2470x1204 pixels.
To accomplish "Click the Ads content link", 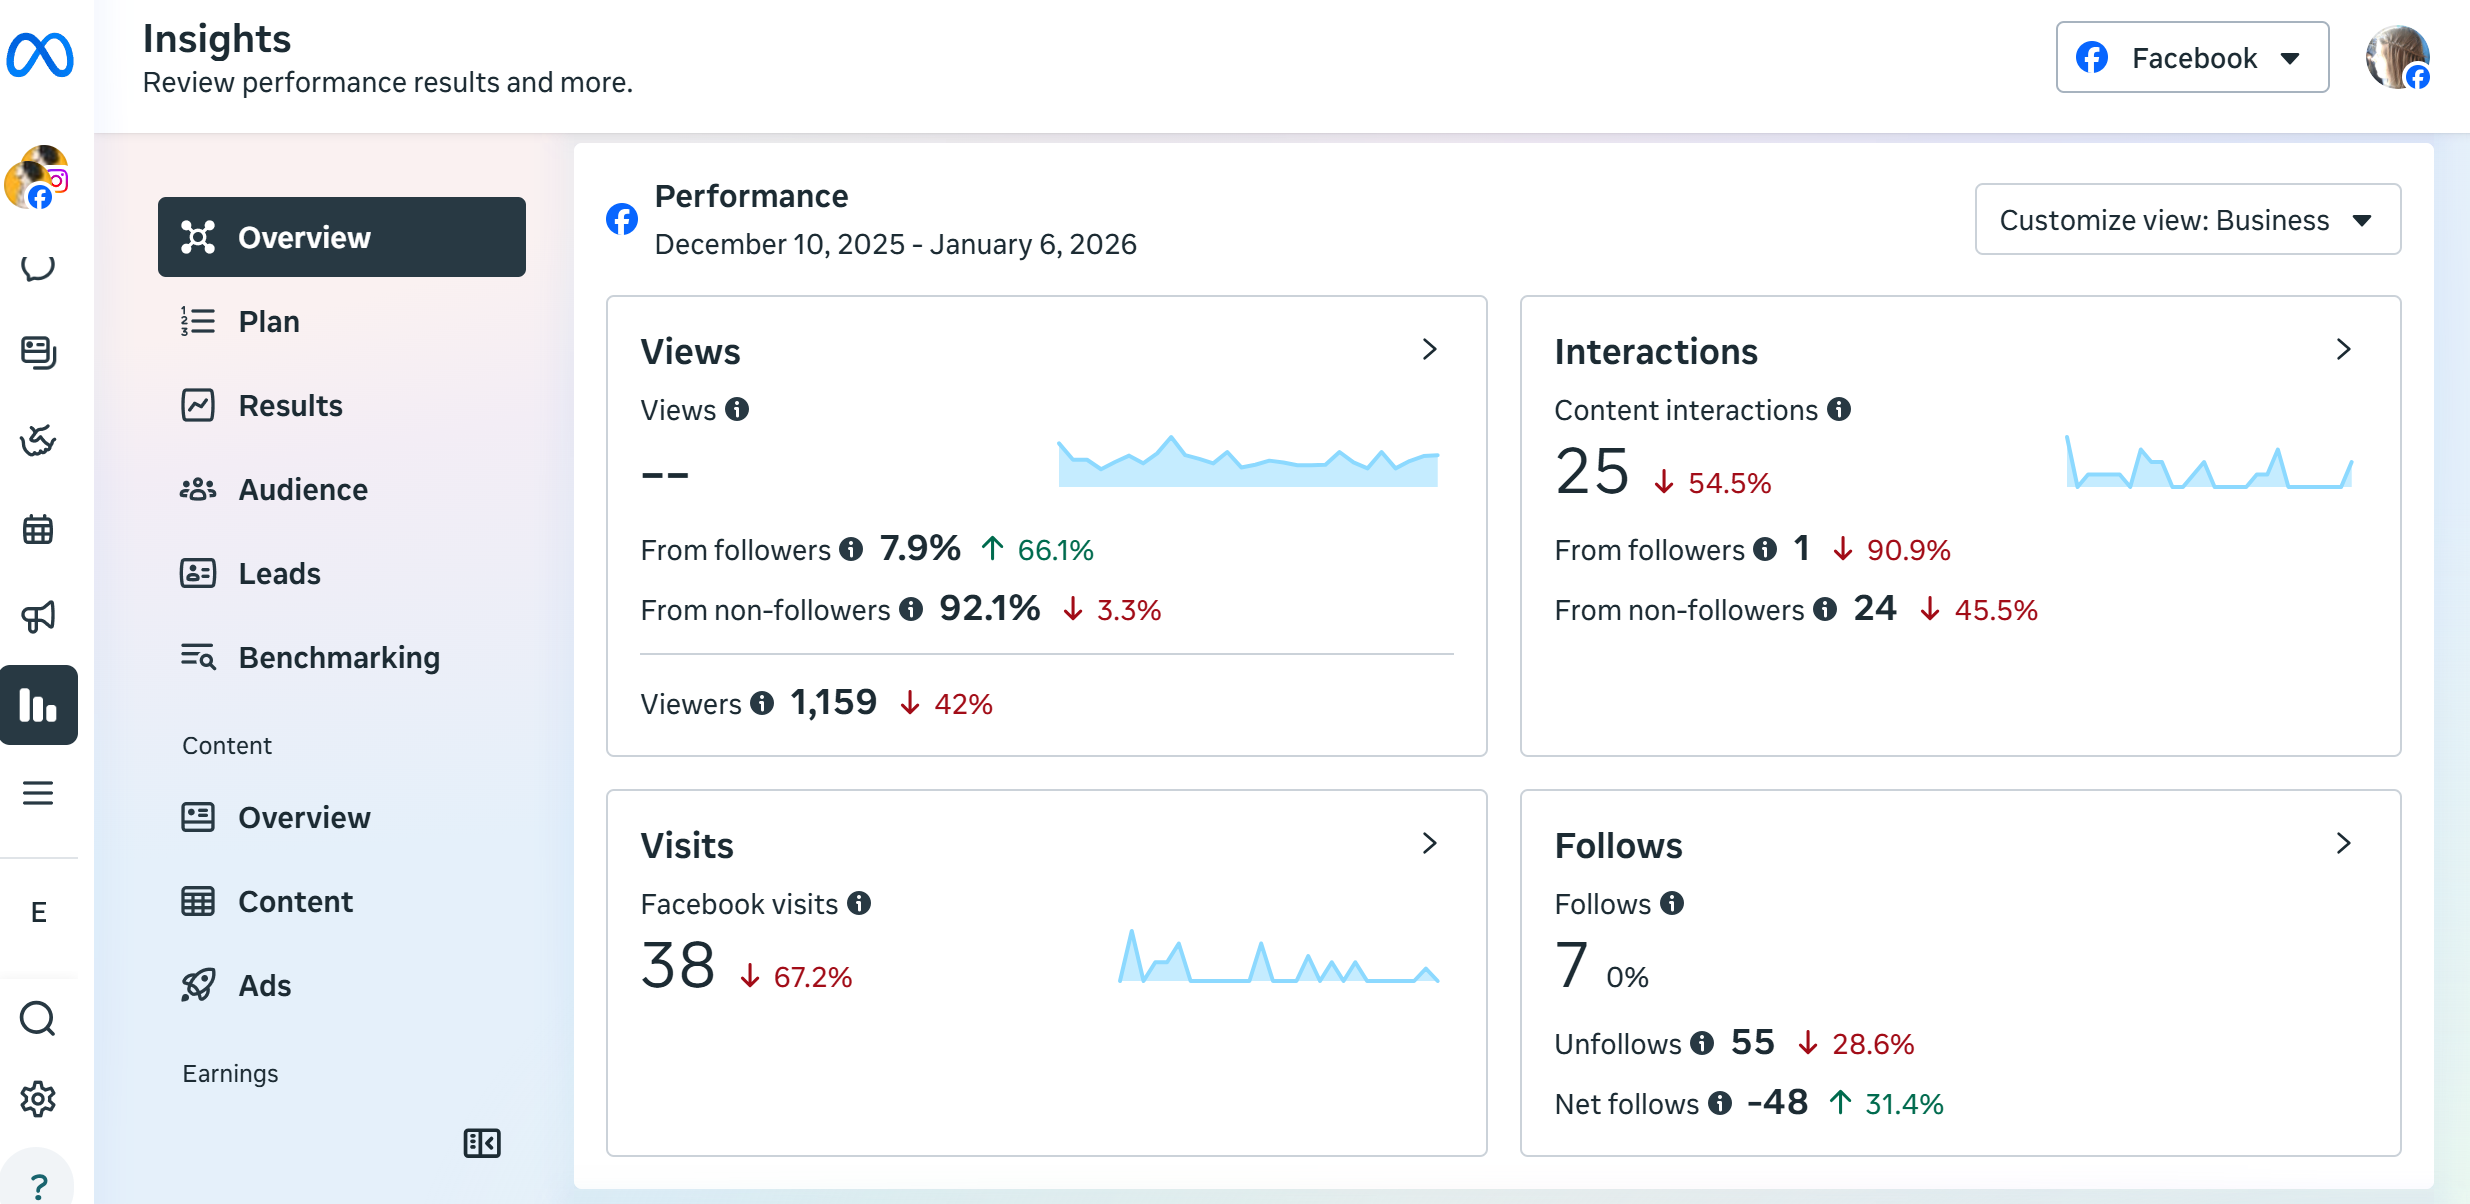I will 264,985.
